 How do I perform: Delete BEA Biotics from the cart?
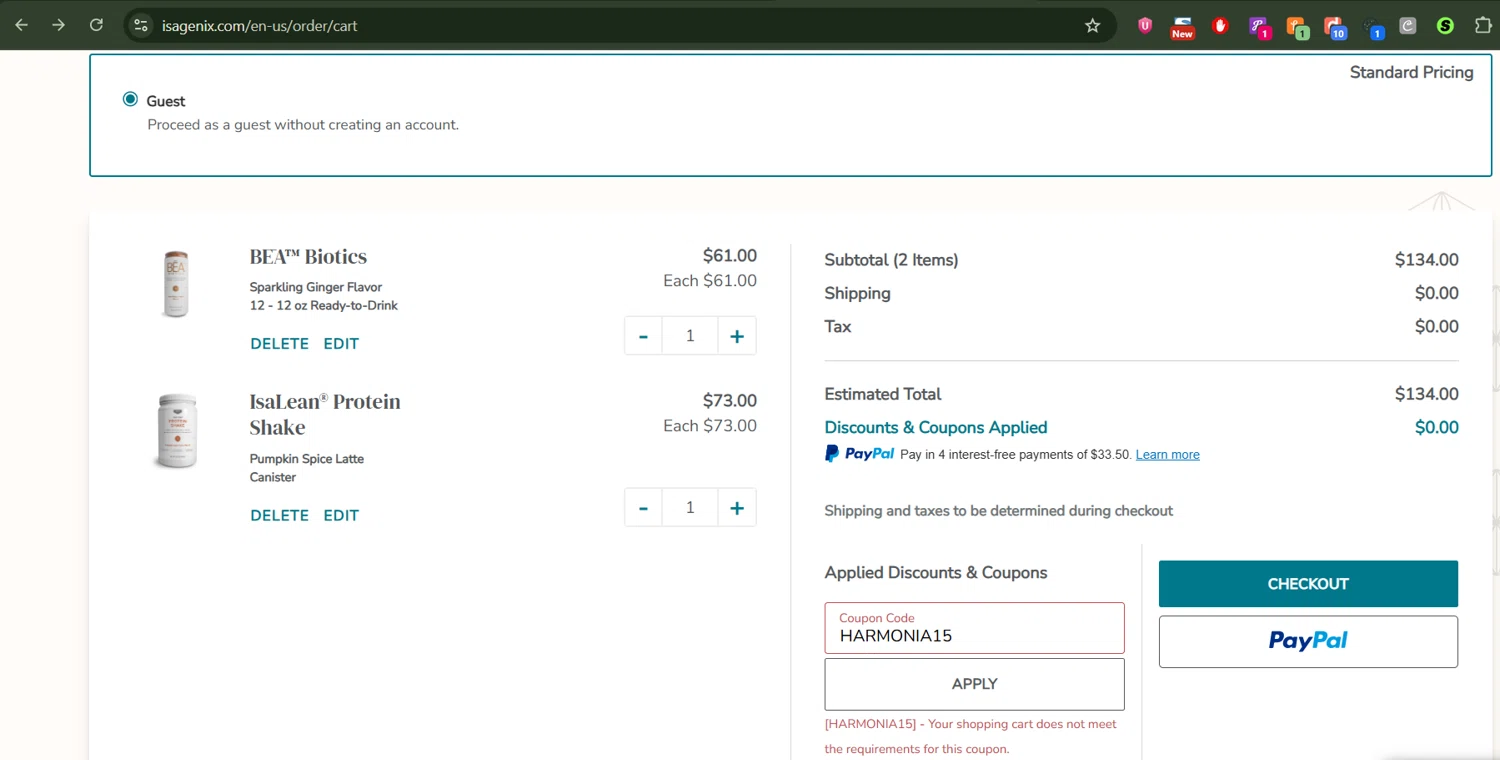(279, 344)
